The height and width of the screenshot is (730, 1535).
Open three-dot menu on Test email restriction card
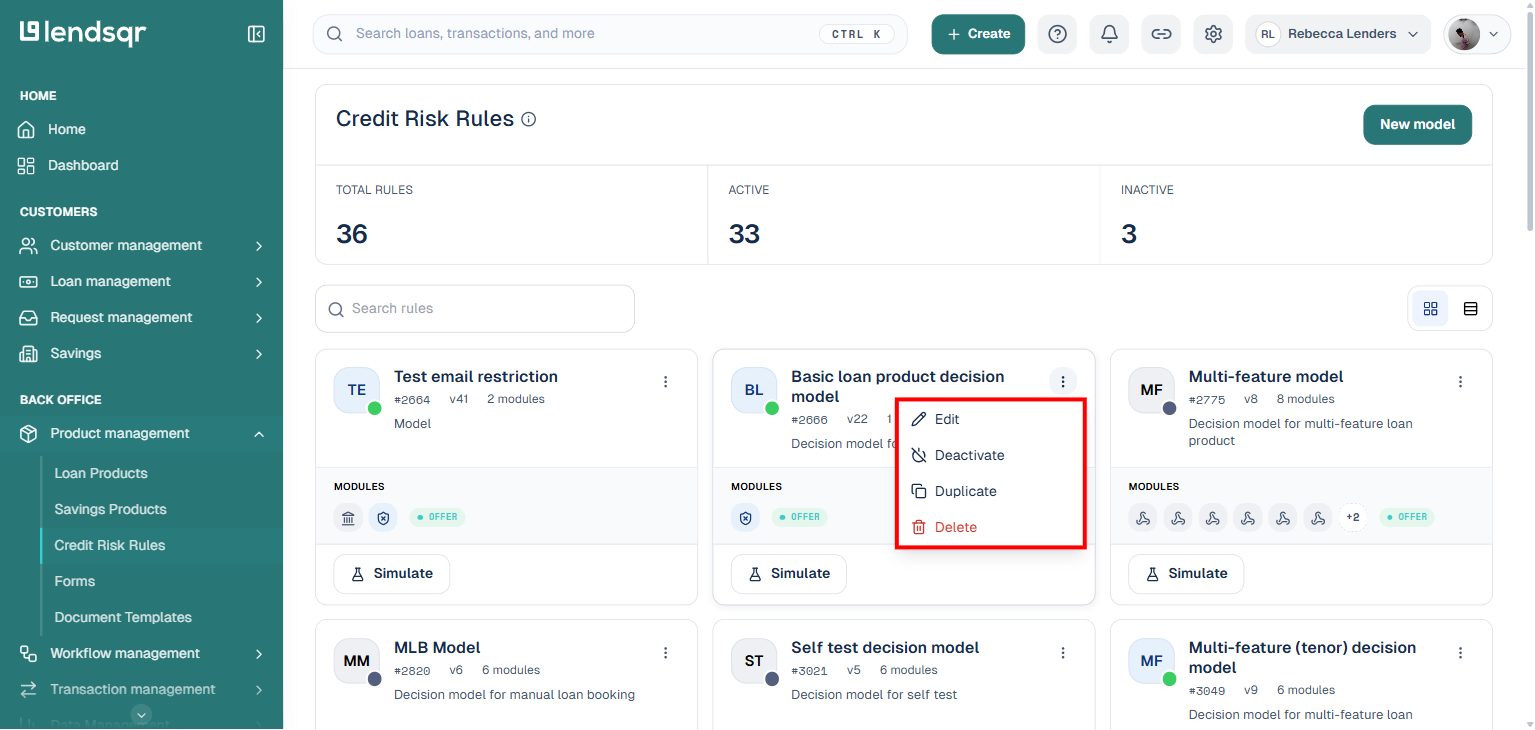[666, 381]
